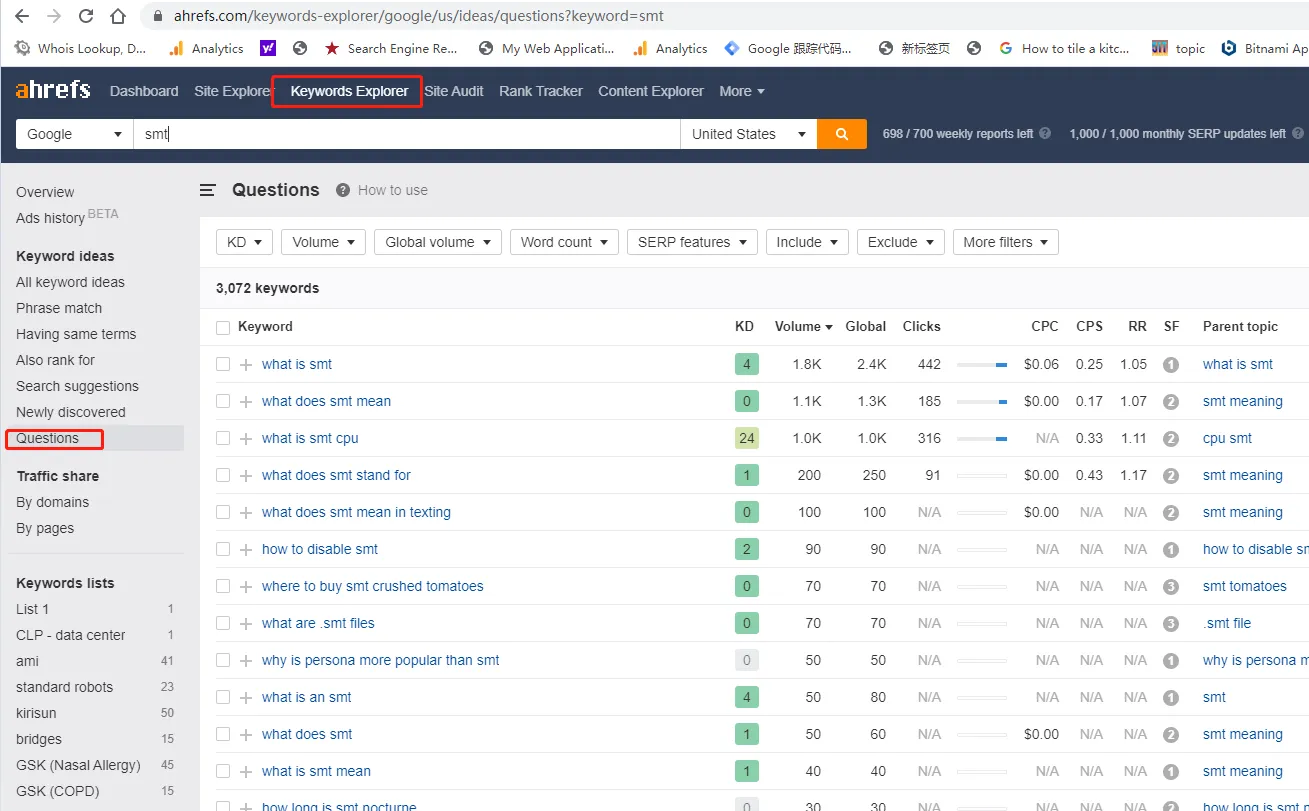Click help icon next to weekly reports left

click(x=1045, y=133)
